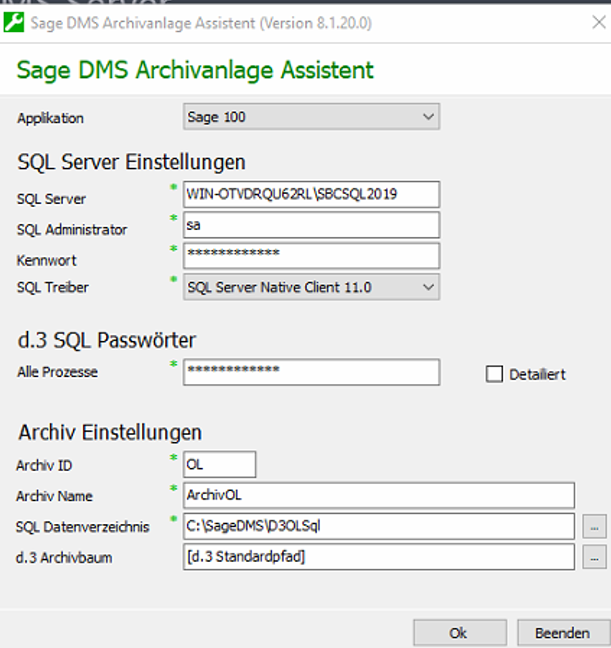Click the Alle Prozesse password field

point(311,372)
